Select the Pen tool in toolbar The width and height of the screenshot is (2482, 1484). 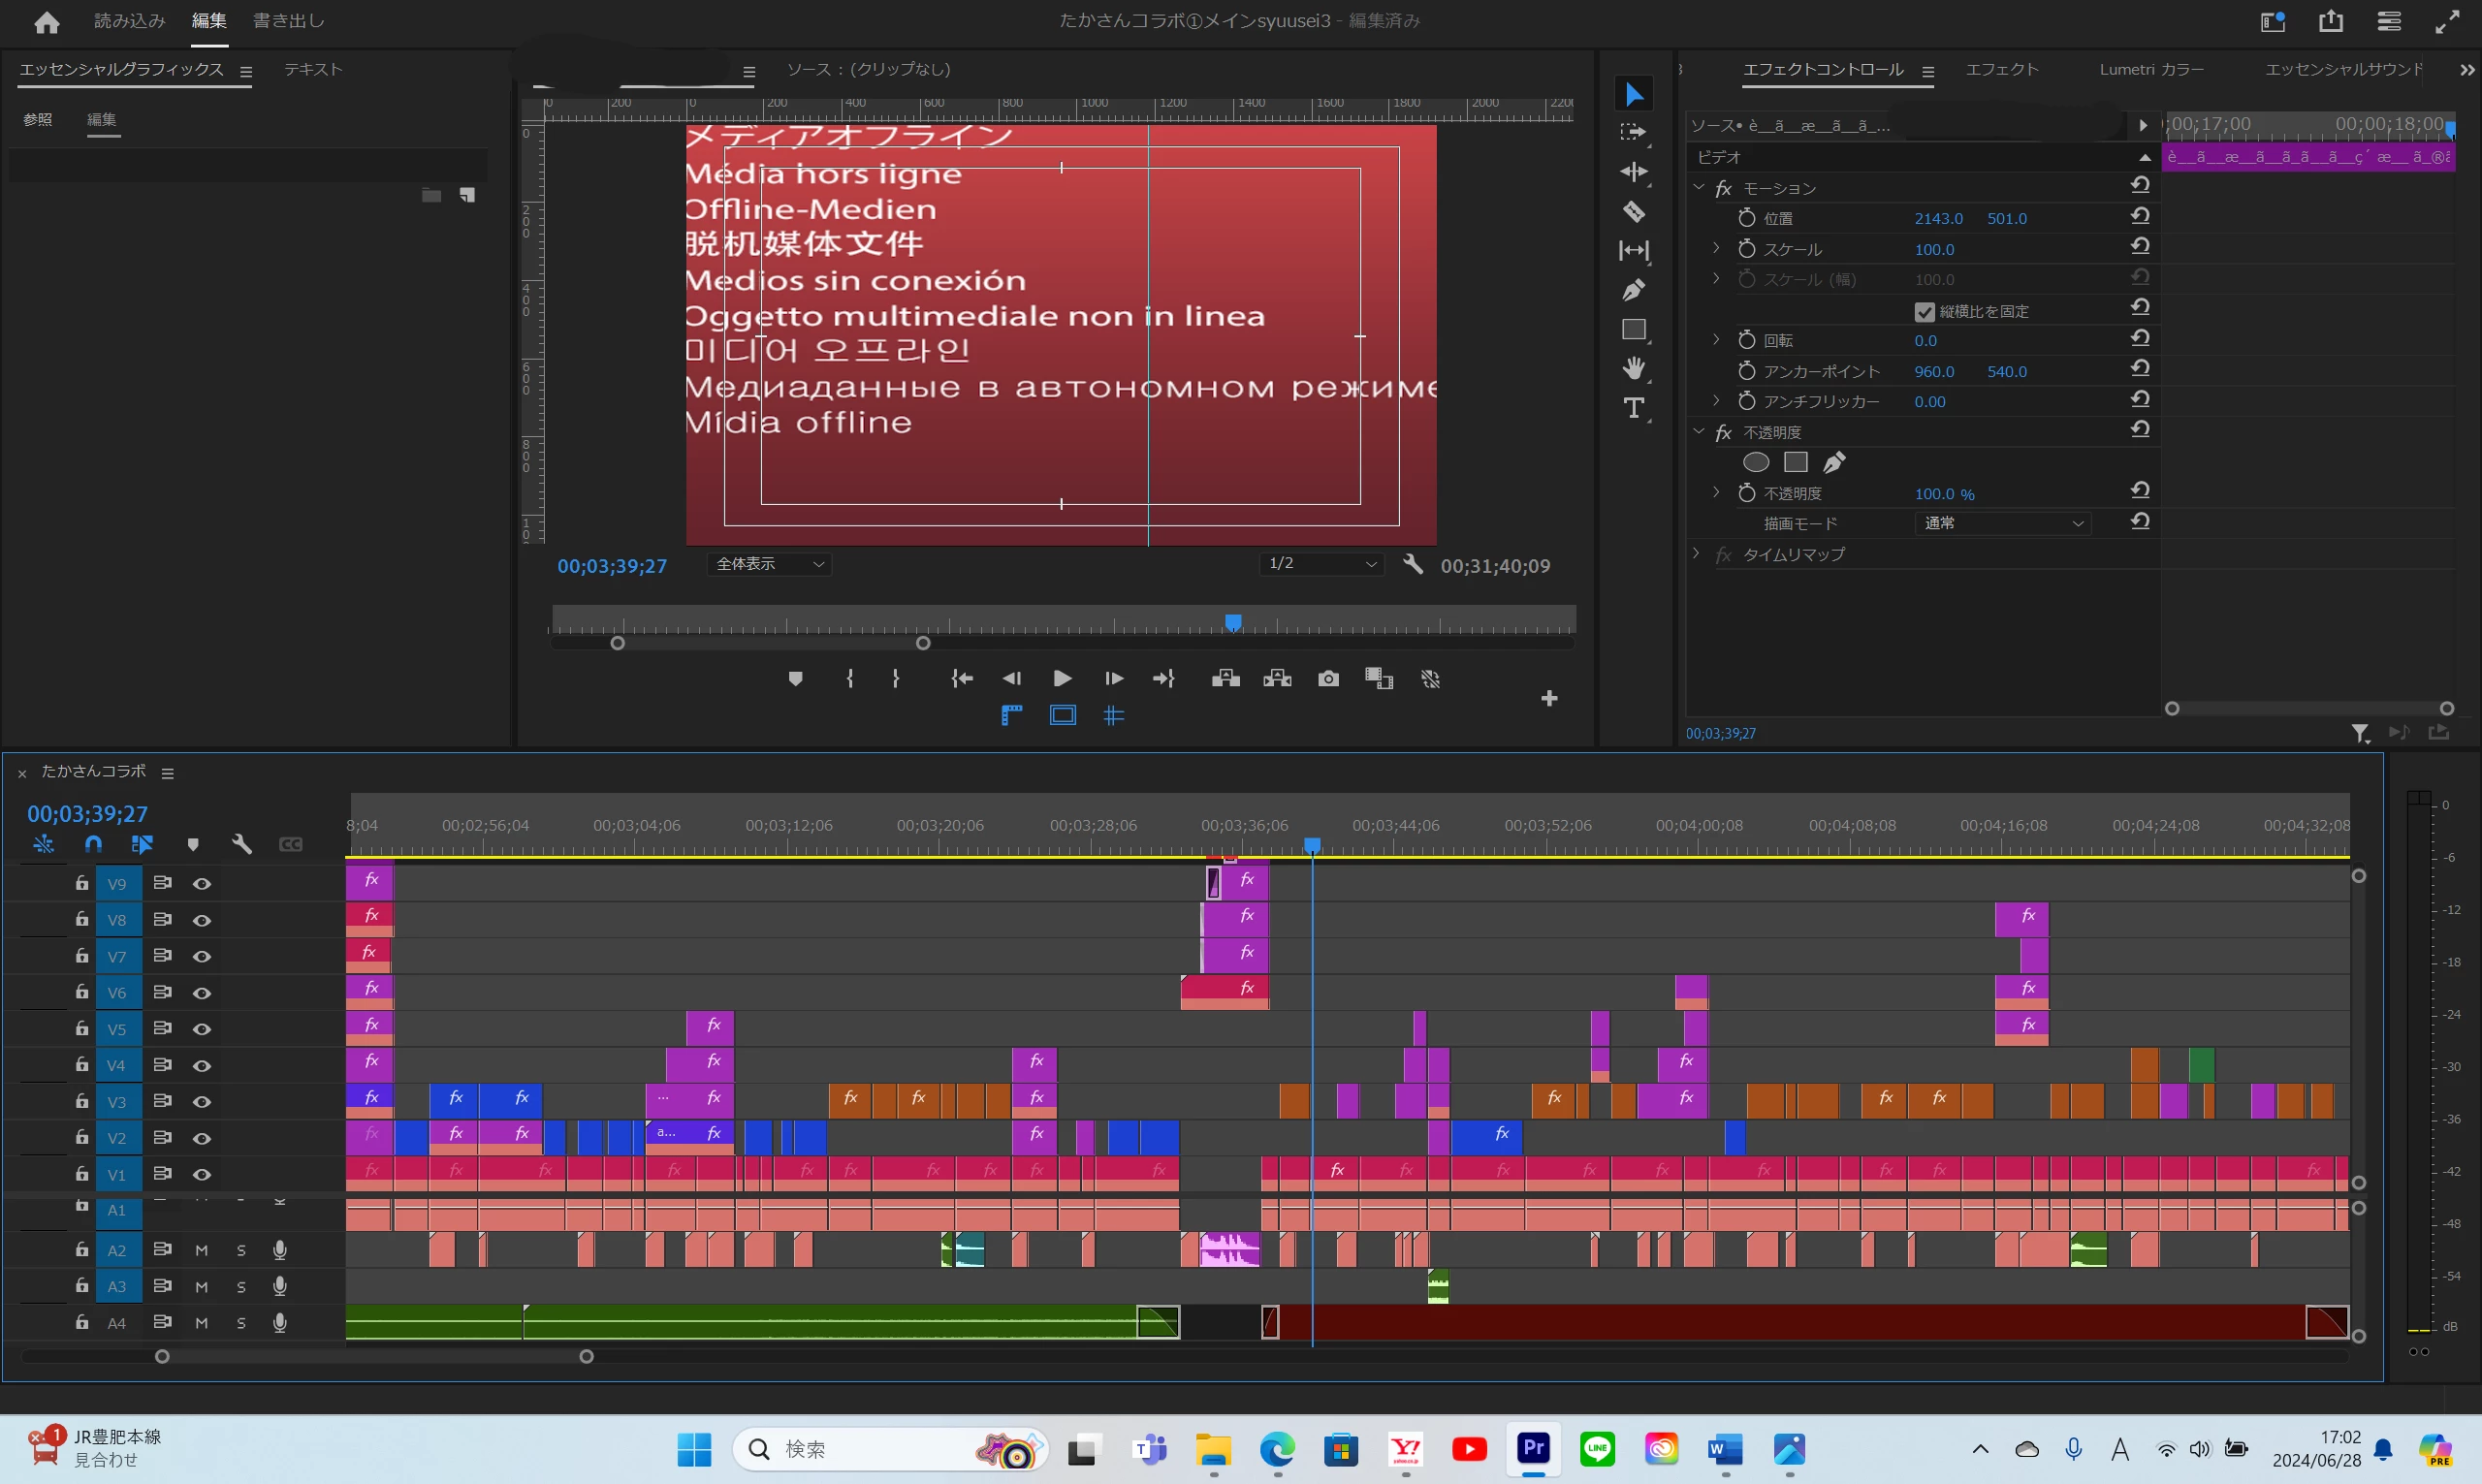(1633, 290)
